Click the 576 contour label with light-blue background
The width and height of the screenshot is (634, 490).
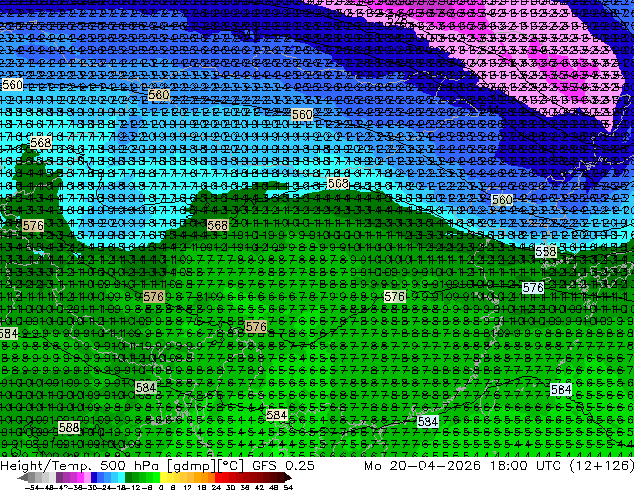click(533, 287)
